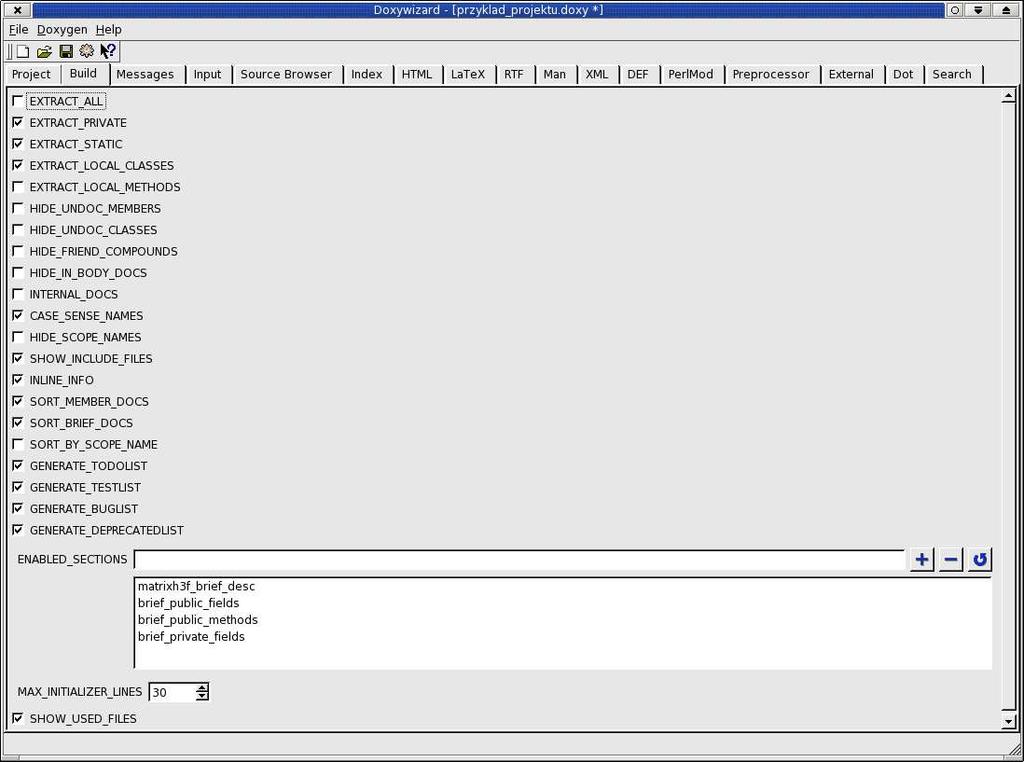
Task: Open the LaTeX tab
Action: [x=468, y=74]
